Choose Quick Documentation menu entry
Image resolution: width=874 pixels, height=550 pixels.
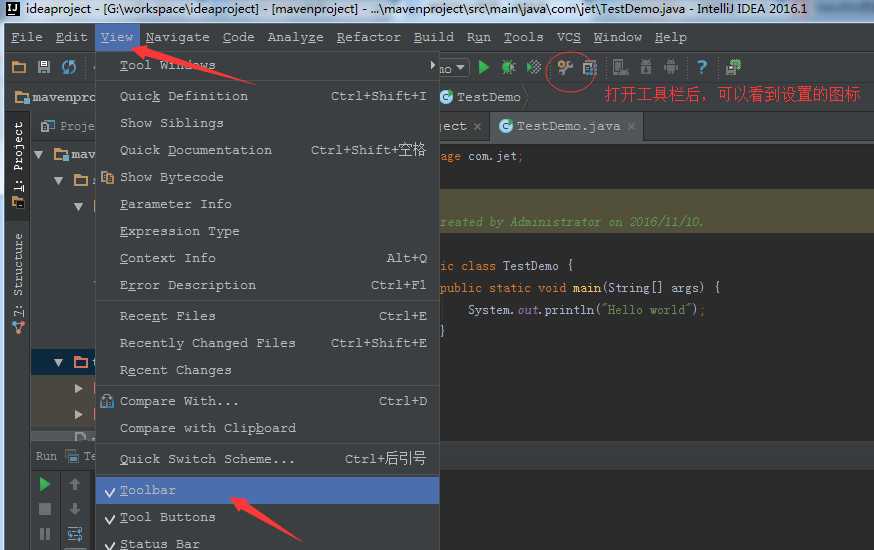268,150
